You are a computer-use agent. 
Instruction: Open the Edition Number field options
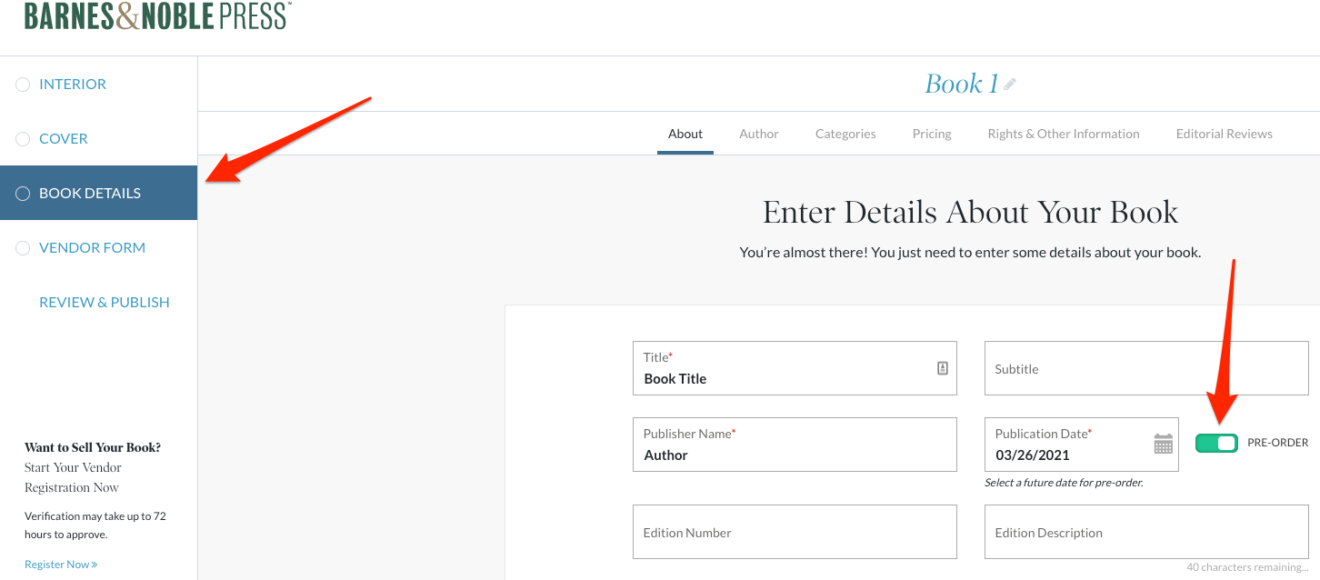794,531
